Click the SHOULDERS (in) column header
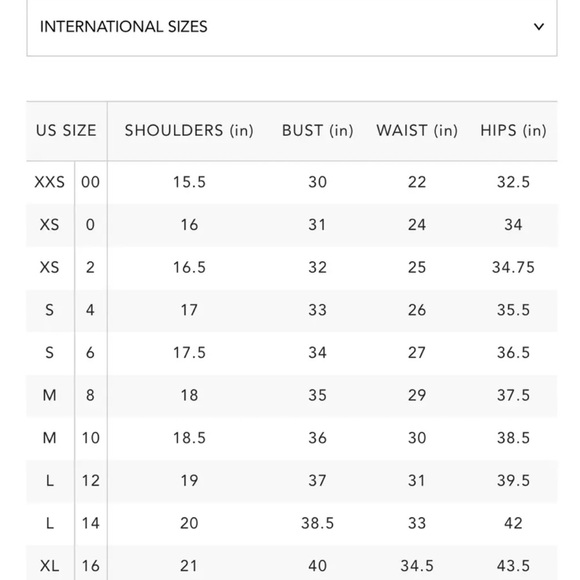The image size is (580, 580). [189, 131]
